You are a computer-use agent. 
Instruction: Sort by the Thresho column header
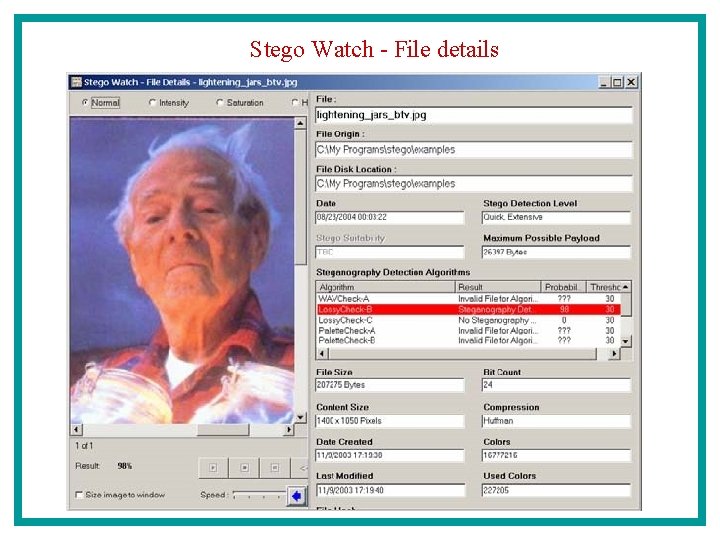coord(604,287)
